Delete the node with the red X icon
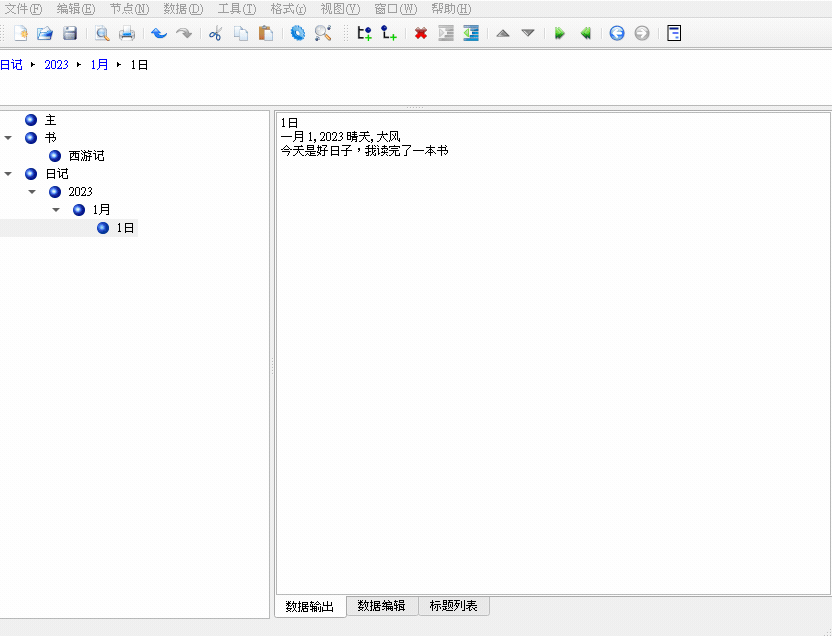This screenshot has height=636, width=832. point(421,33)
